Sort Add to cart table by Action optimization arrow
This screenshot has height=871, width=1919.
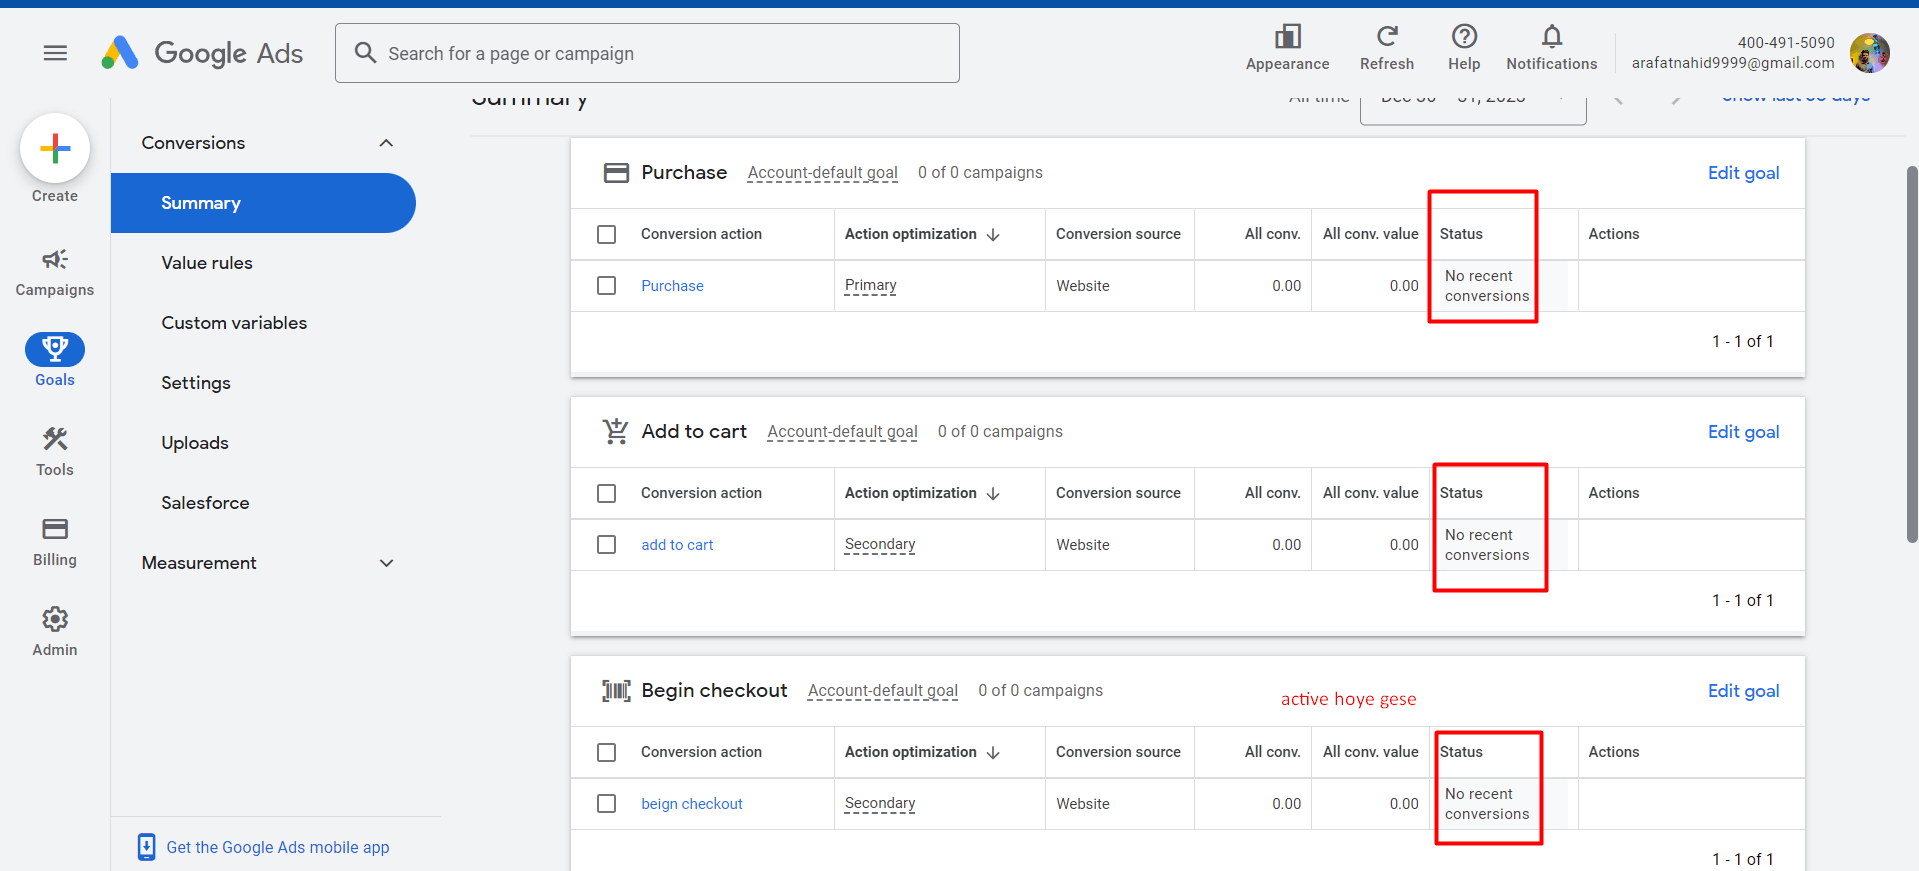tap(993, 494)
